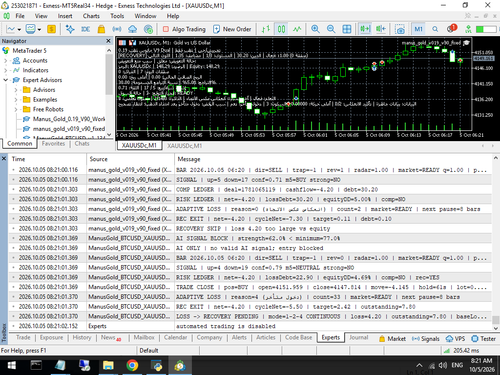
Task: Open the Tools menu
Action: 117,16
